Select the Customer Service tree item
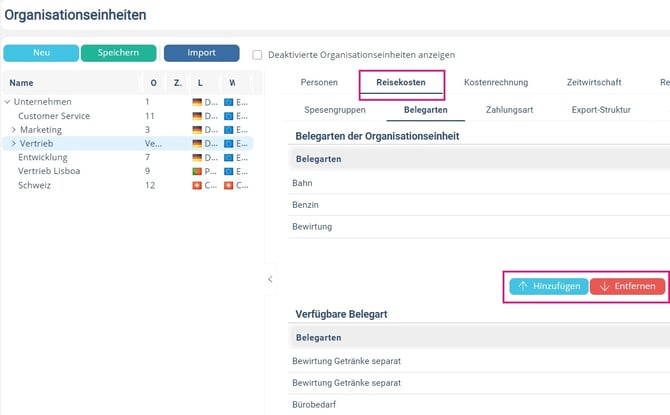Viewport: 670px width, 415px height. coord(54,116)
